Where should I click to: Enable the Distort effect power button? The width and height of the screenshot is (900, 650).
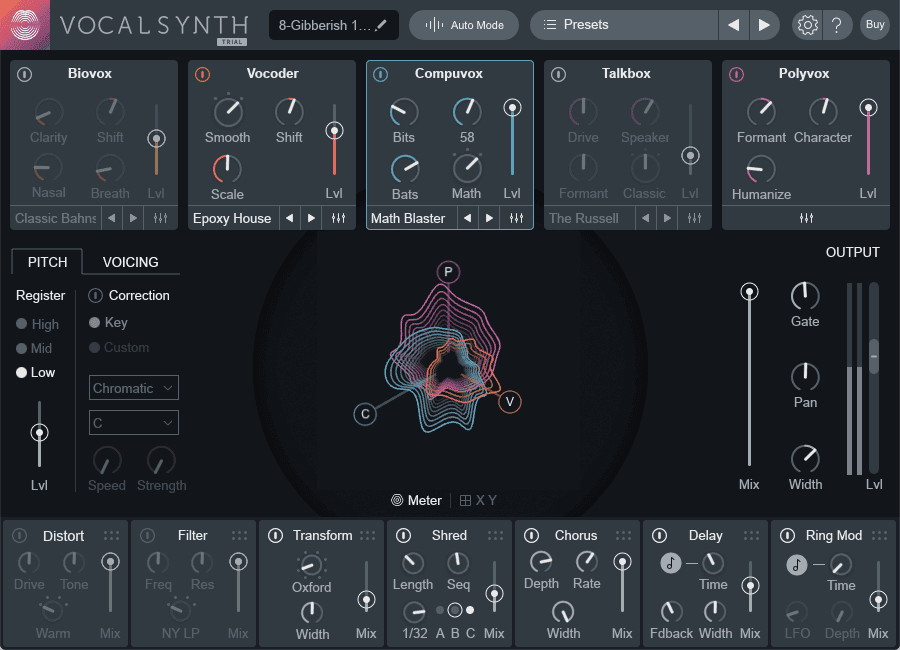coord(20,535)
